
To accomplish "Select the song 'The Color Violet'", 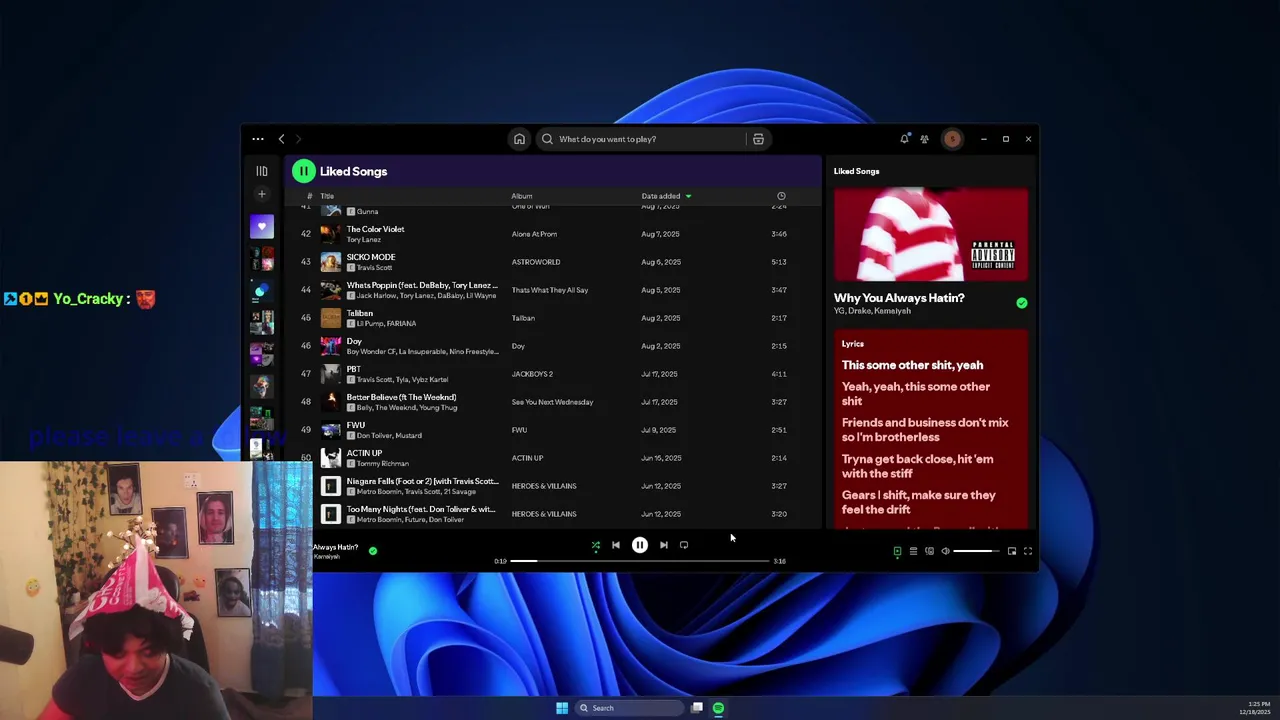I will pos(375,229).
